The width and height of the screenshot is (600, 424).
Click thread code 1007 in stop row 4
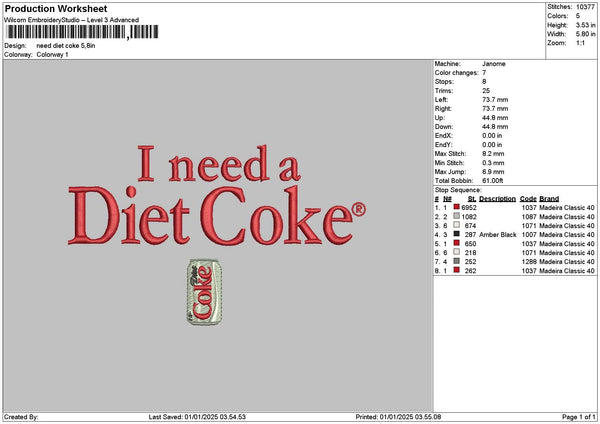point(529,235)
